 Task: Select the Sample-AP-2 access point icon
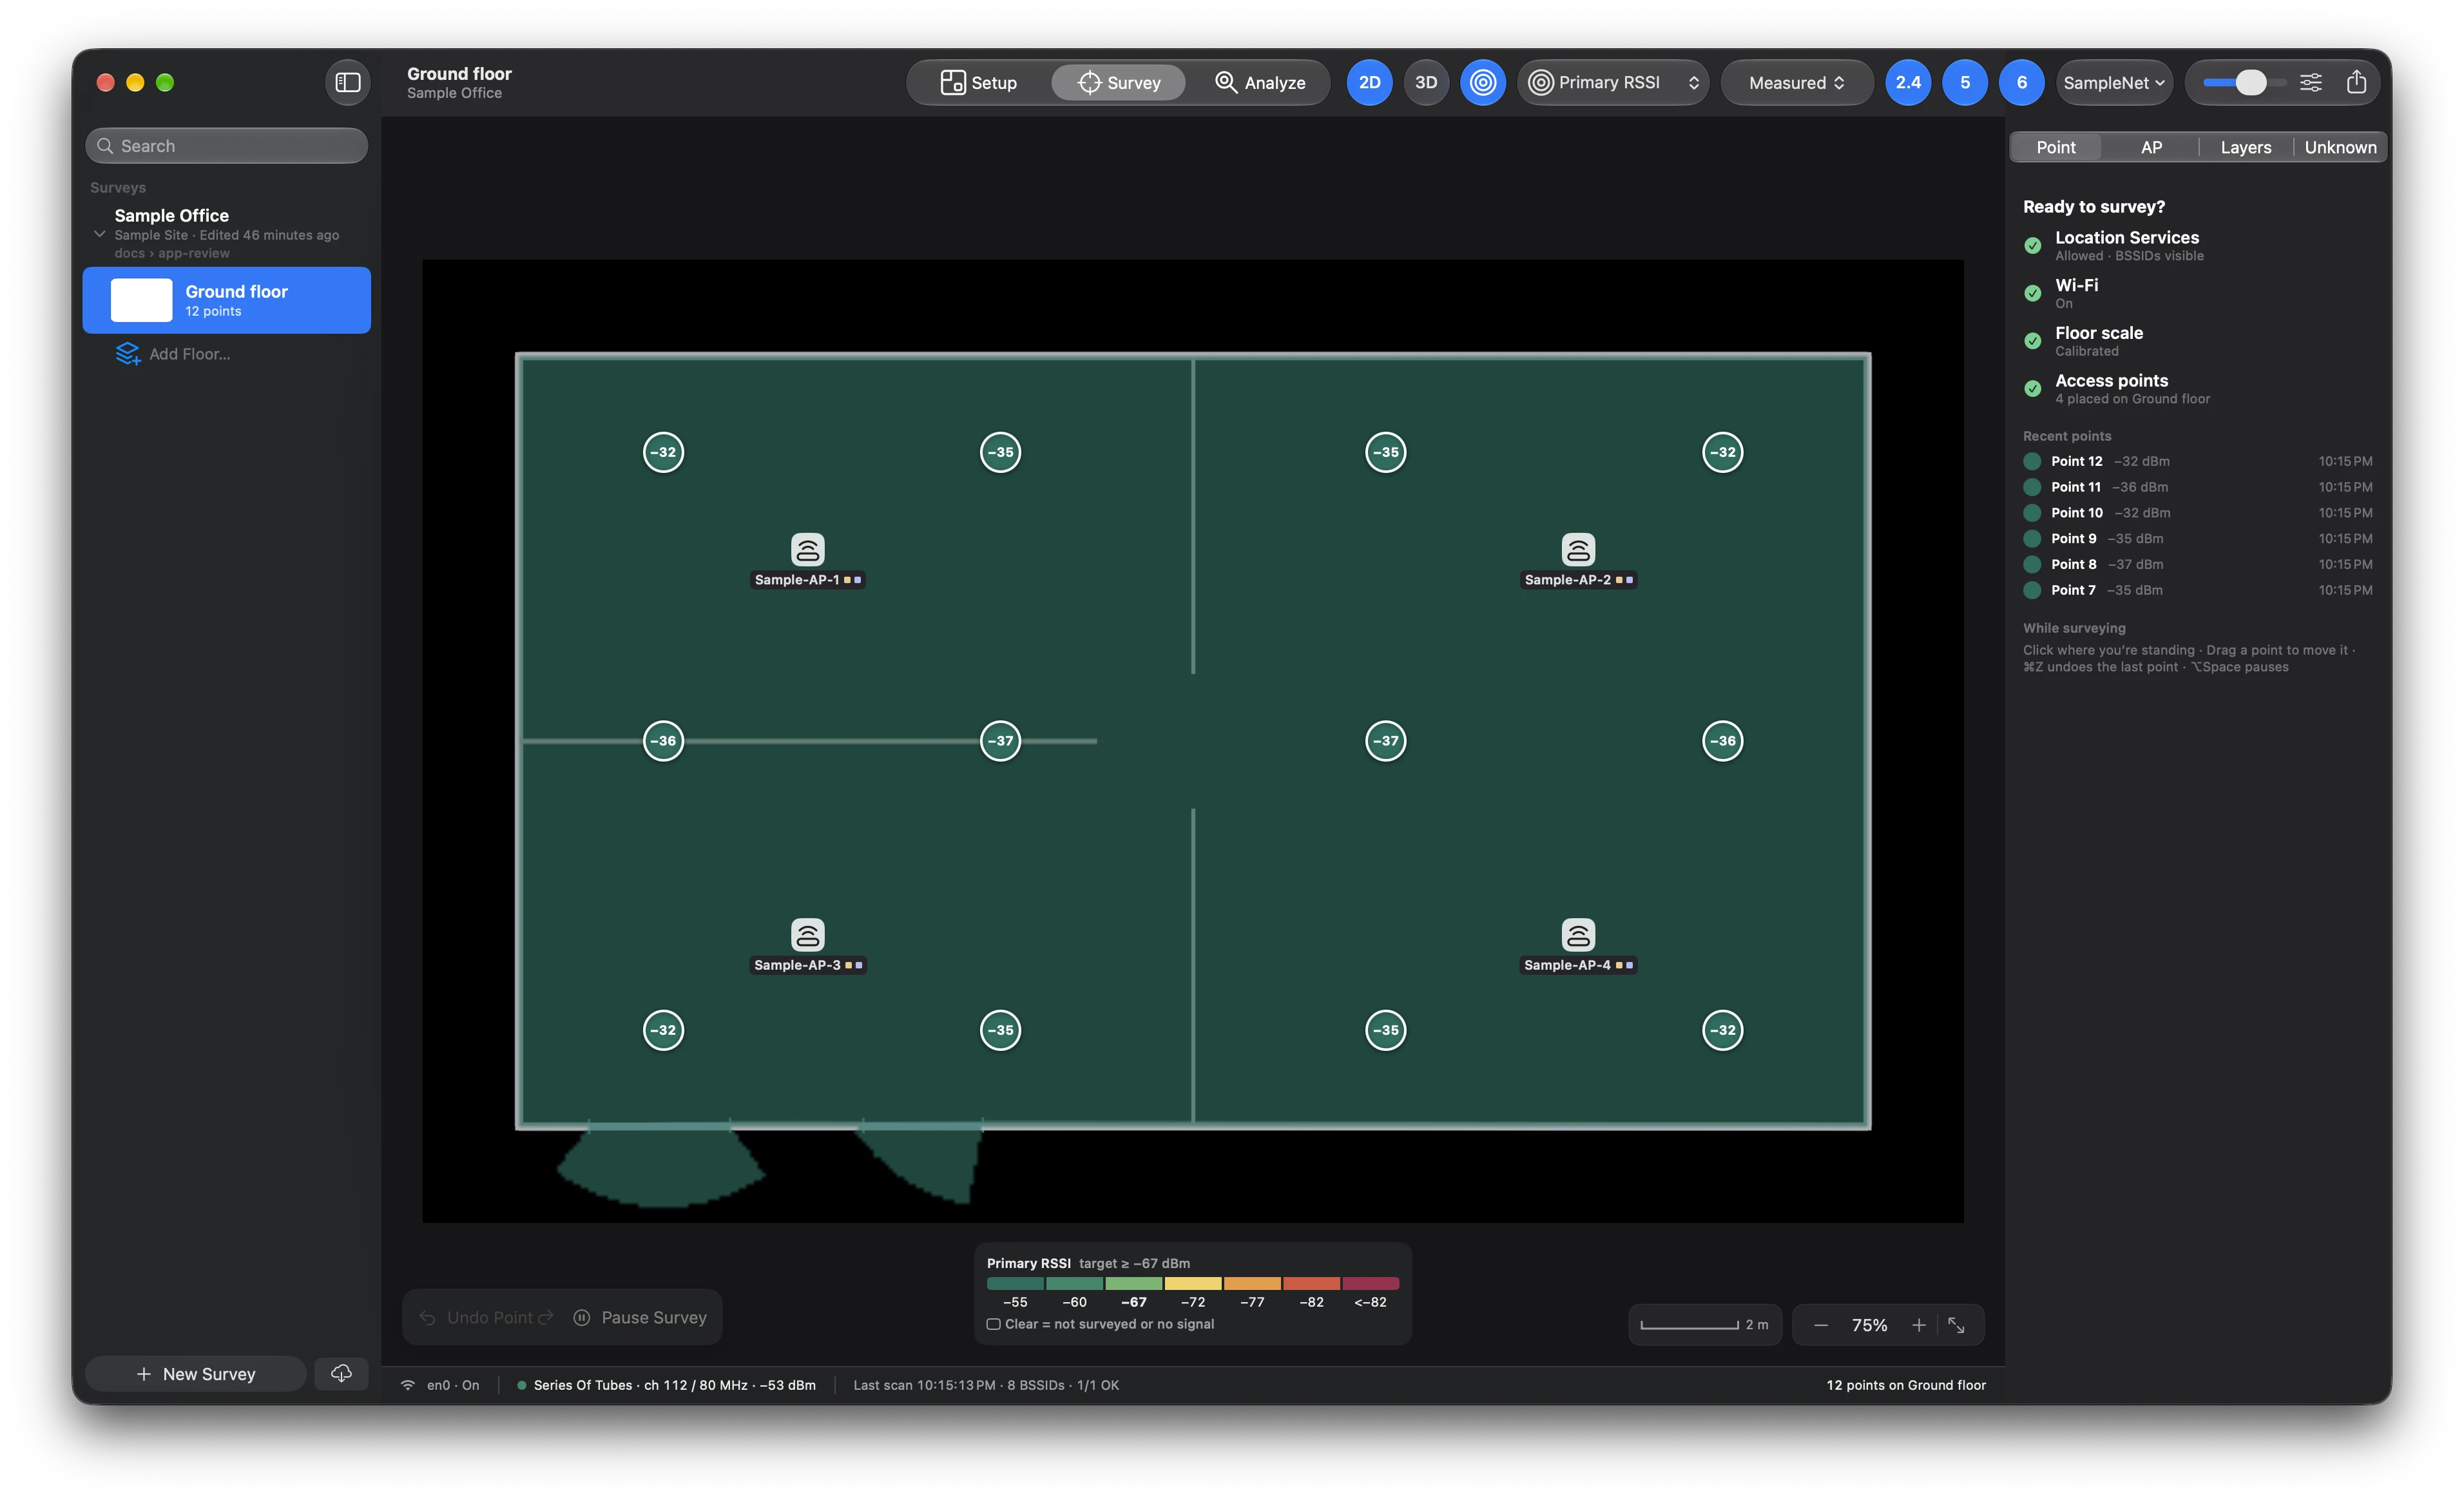(1578, 549)
